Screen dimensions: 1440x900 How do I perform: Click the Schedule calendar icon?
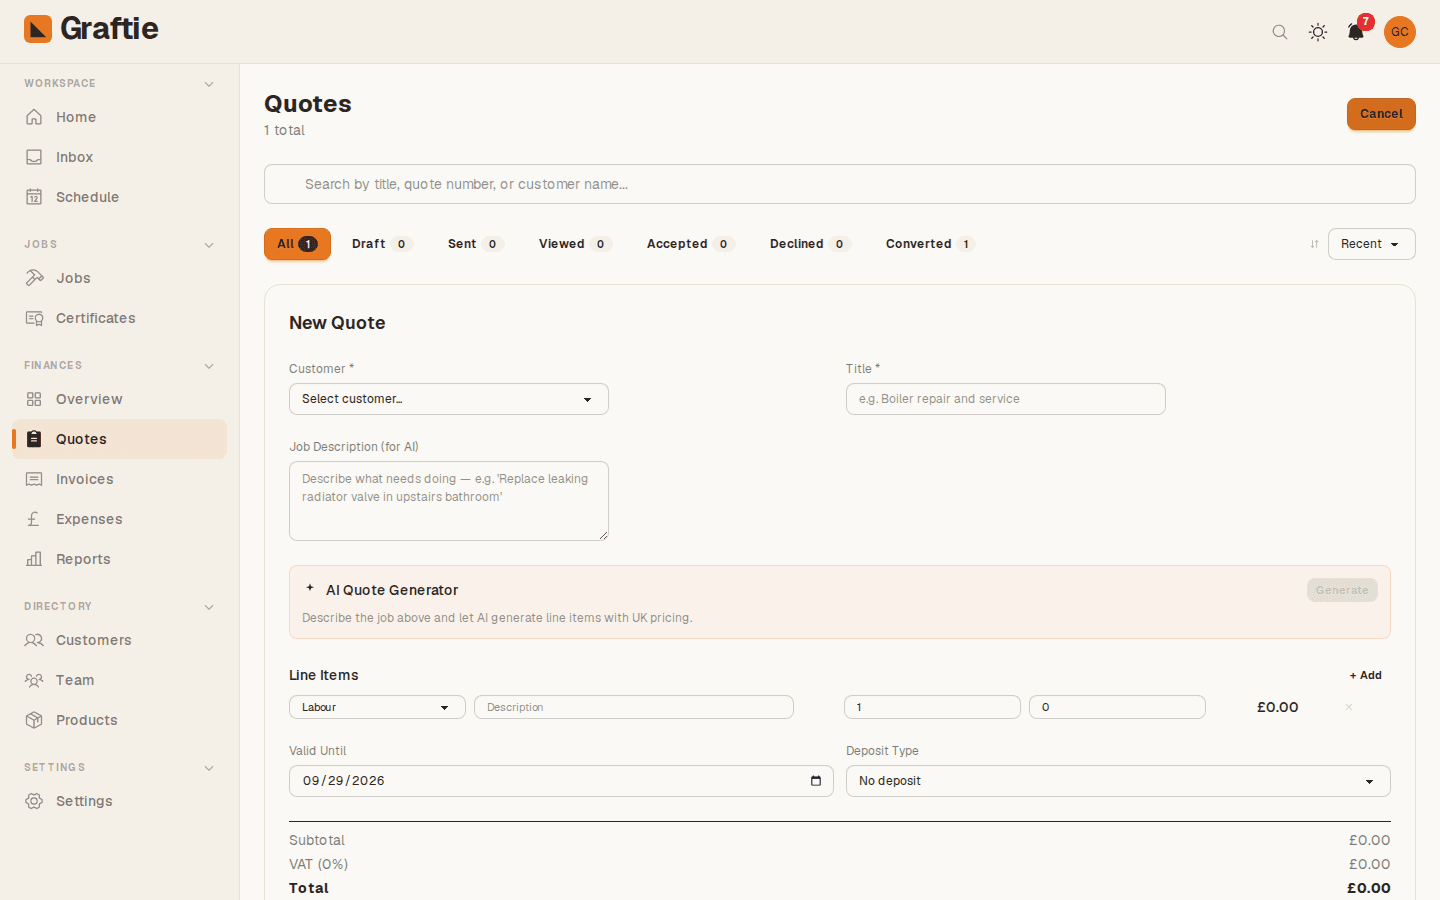point(34,197)
